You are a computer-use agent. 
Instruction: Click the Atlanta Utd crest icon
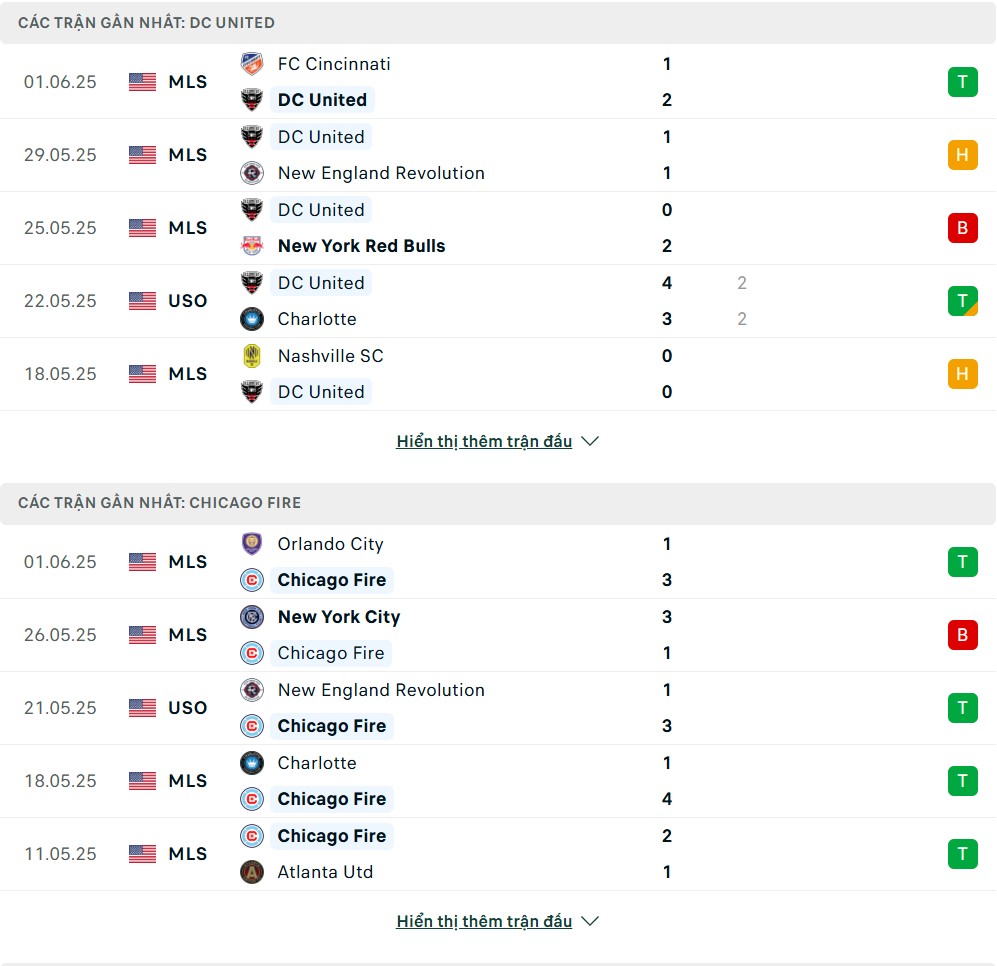pos(252,872)
